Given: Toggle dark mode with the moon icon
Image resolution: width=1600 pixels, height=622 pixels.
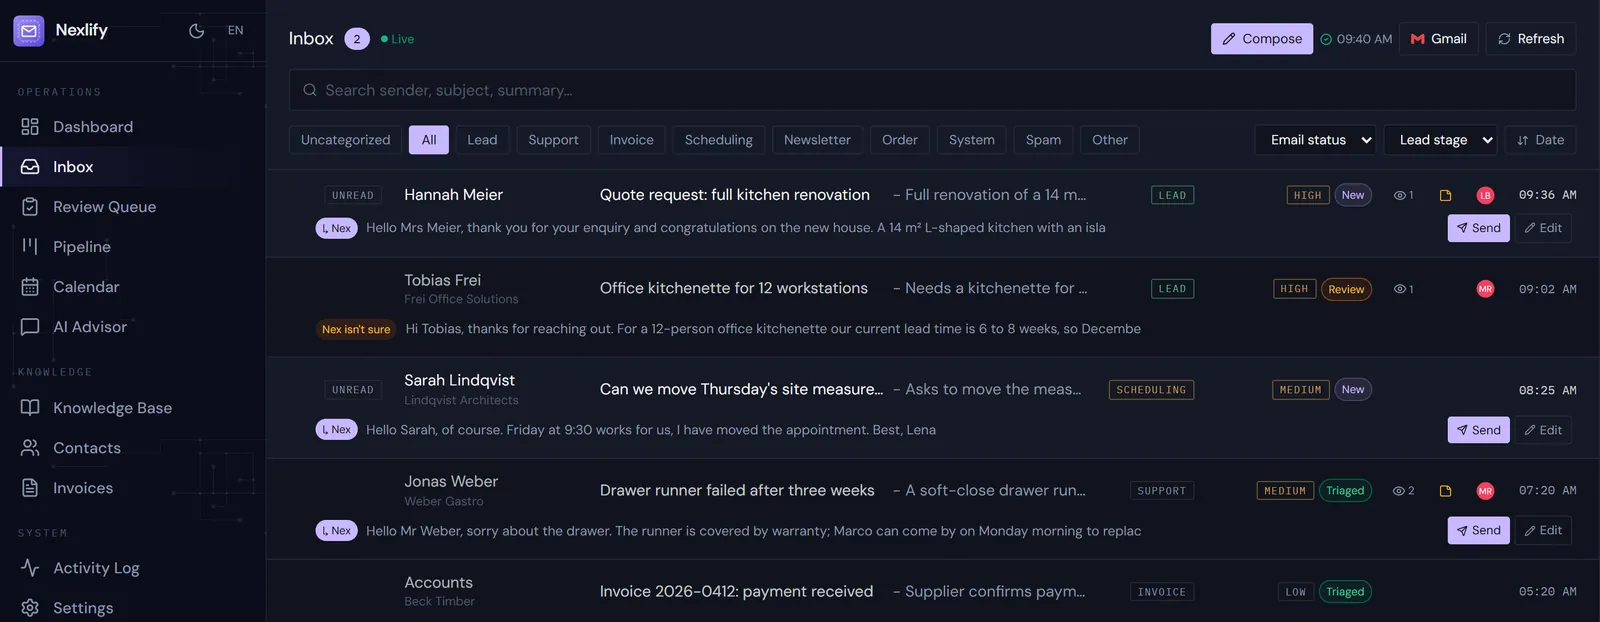Looking at the screenshot, I should point(197,31).
